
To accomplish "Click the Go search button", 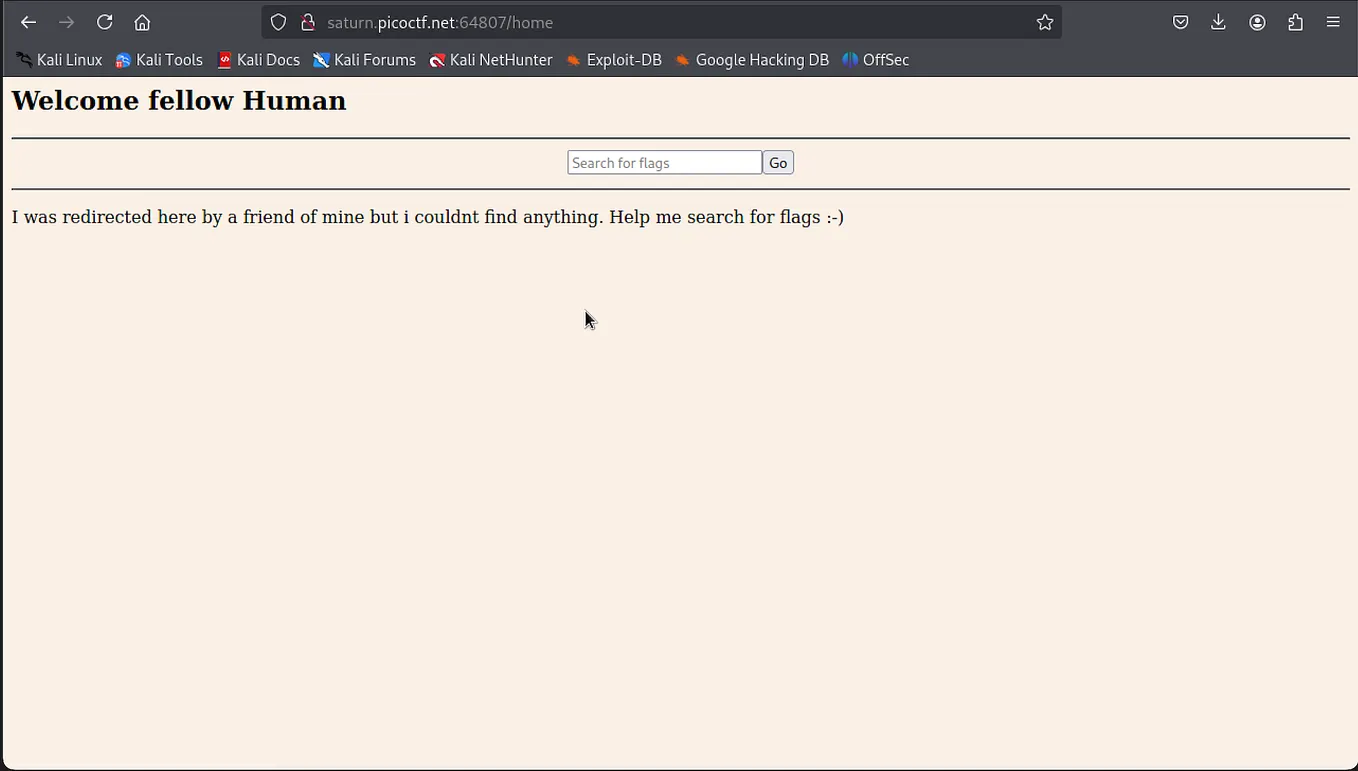I will coord(777,162).
